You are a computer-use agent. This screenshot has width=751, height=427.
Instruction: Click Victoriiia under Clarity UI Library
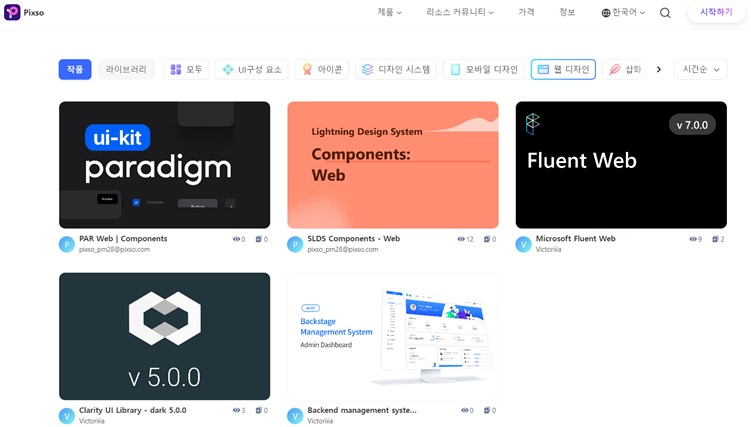(x=92, y=421)
